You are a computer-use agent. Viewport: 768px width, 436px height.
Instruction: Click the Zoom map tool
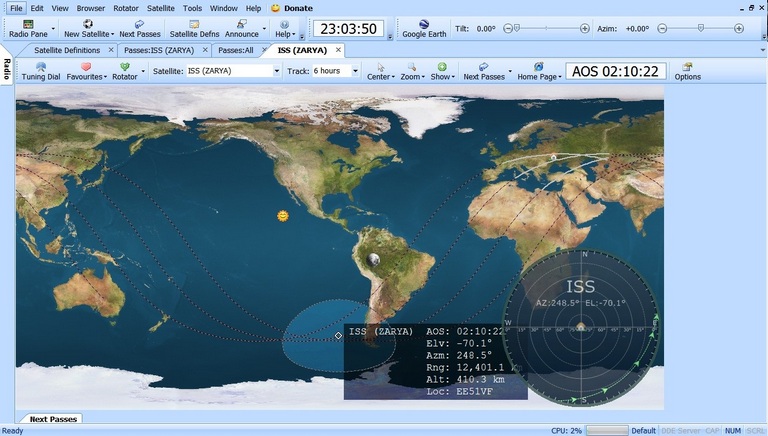412,72
